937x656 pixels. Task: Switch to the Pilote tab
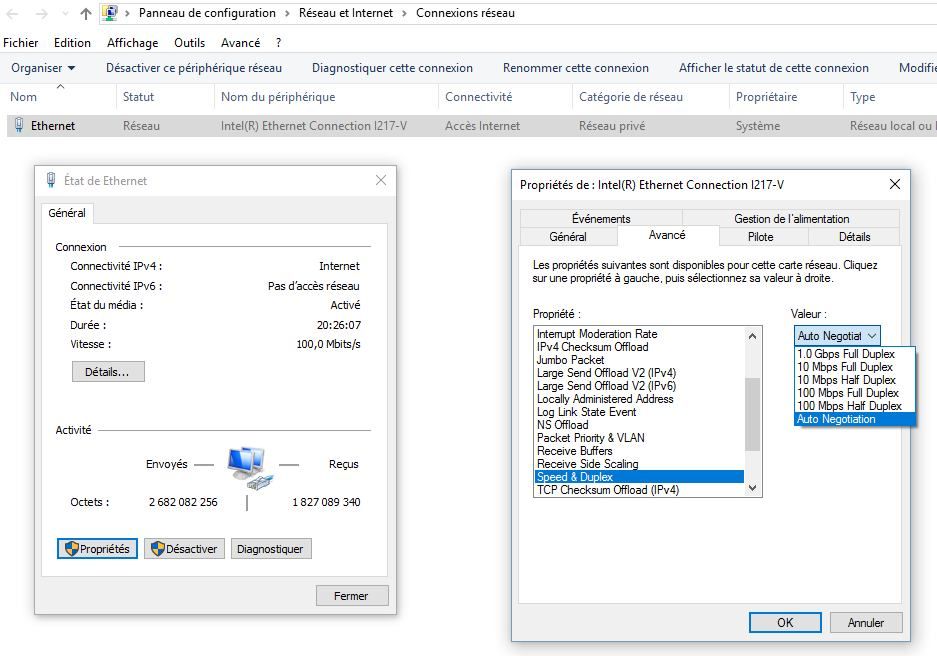click(760, 237)
